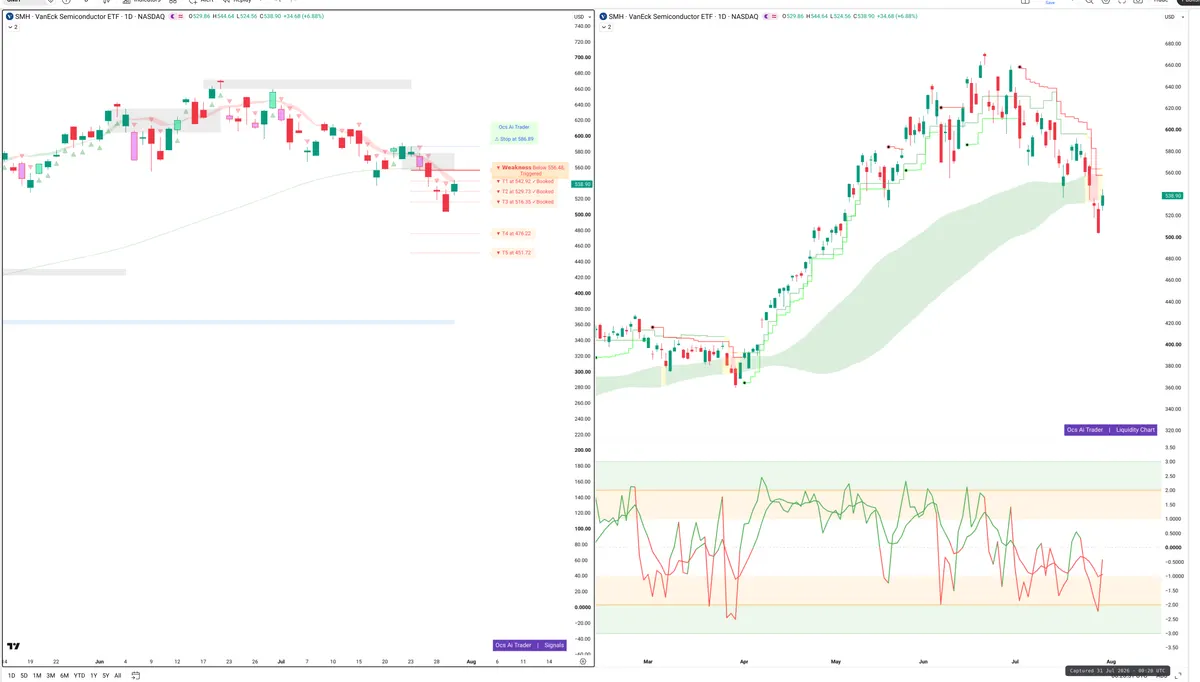Choose the 1Y time range
This screenshot has height=682, width=1200.
pyautogui.click(x=93, y=676)
